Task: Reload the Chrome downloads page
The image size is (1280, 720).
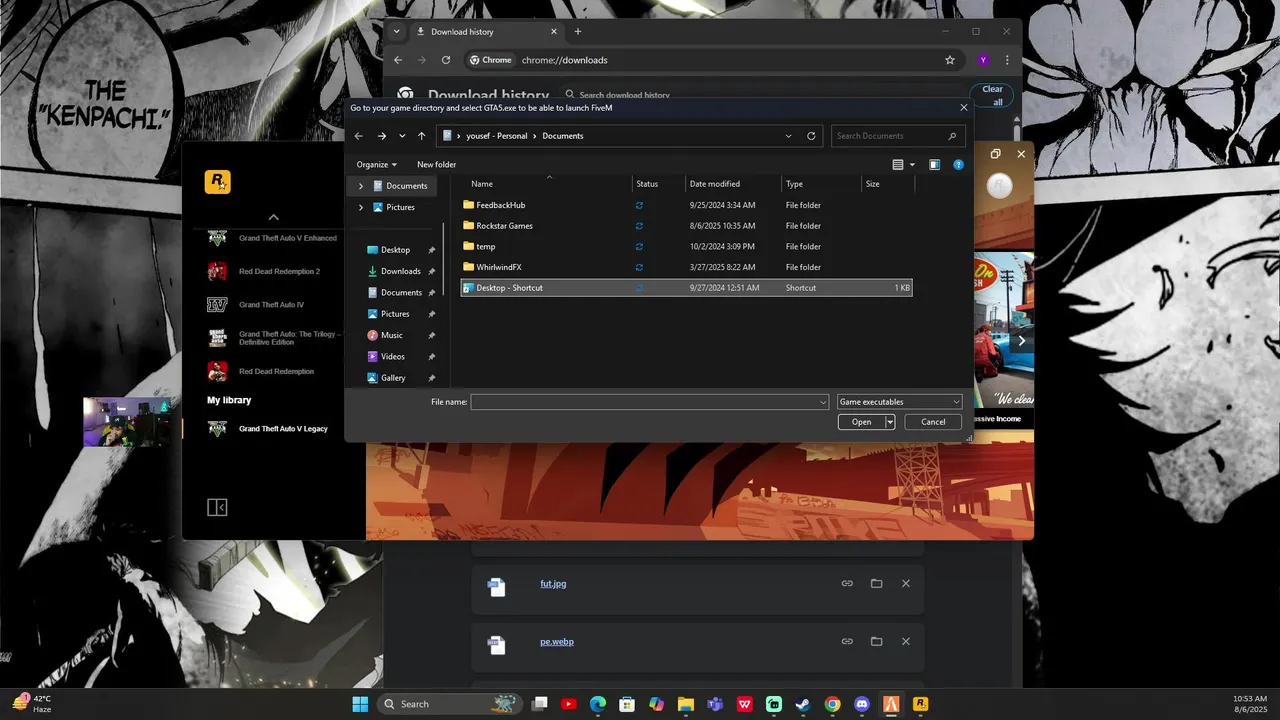Action: (x=445, y=60)
